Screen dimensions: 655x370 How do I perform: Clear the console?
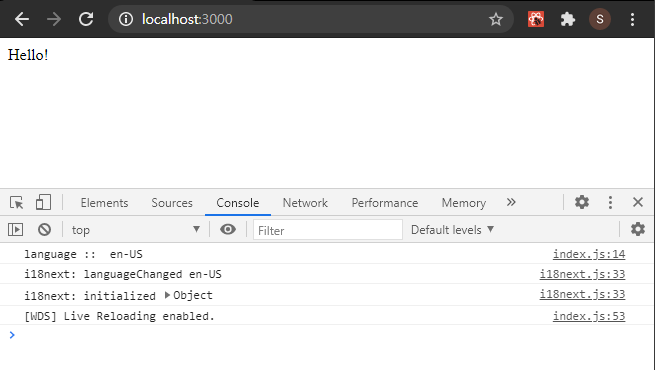point(44,230)
